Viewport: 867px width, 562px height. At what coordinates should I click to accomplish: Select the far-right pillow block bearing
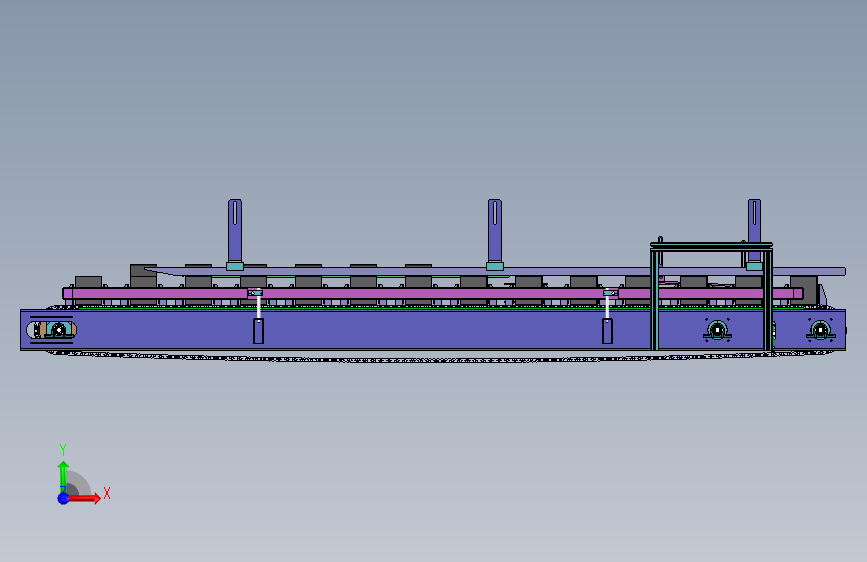click(x=821, y=330)
